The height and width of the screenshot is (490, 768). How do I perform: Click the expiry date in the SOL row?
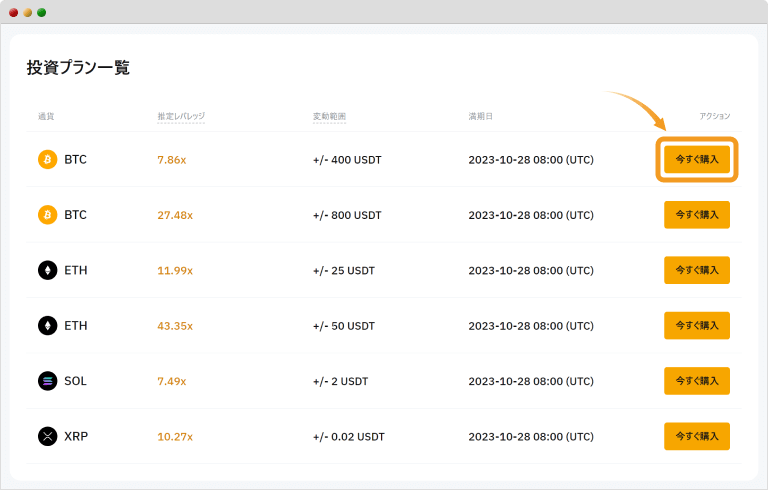pos(531,381)
